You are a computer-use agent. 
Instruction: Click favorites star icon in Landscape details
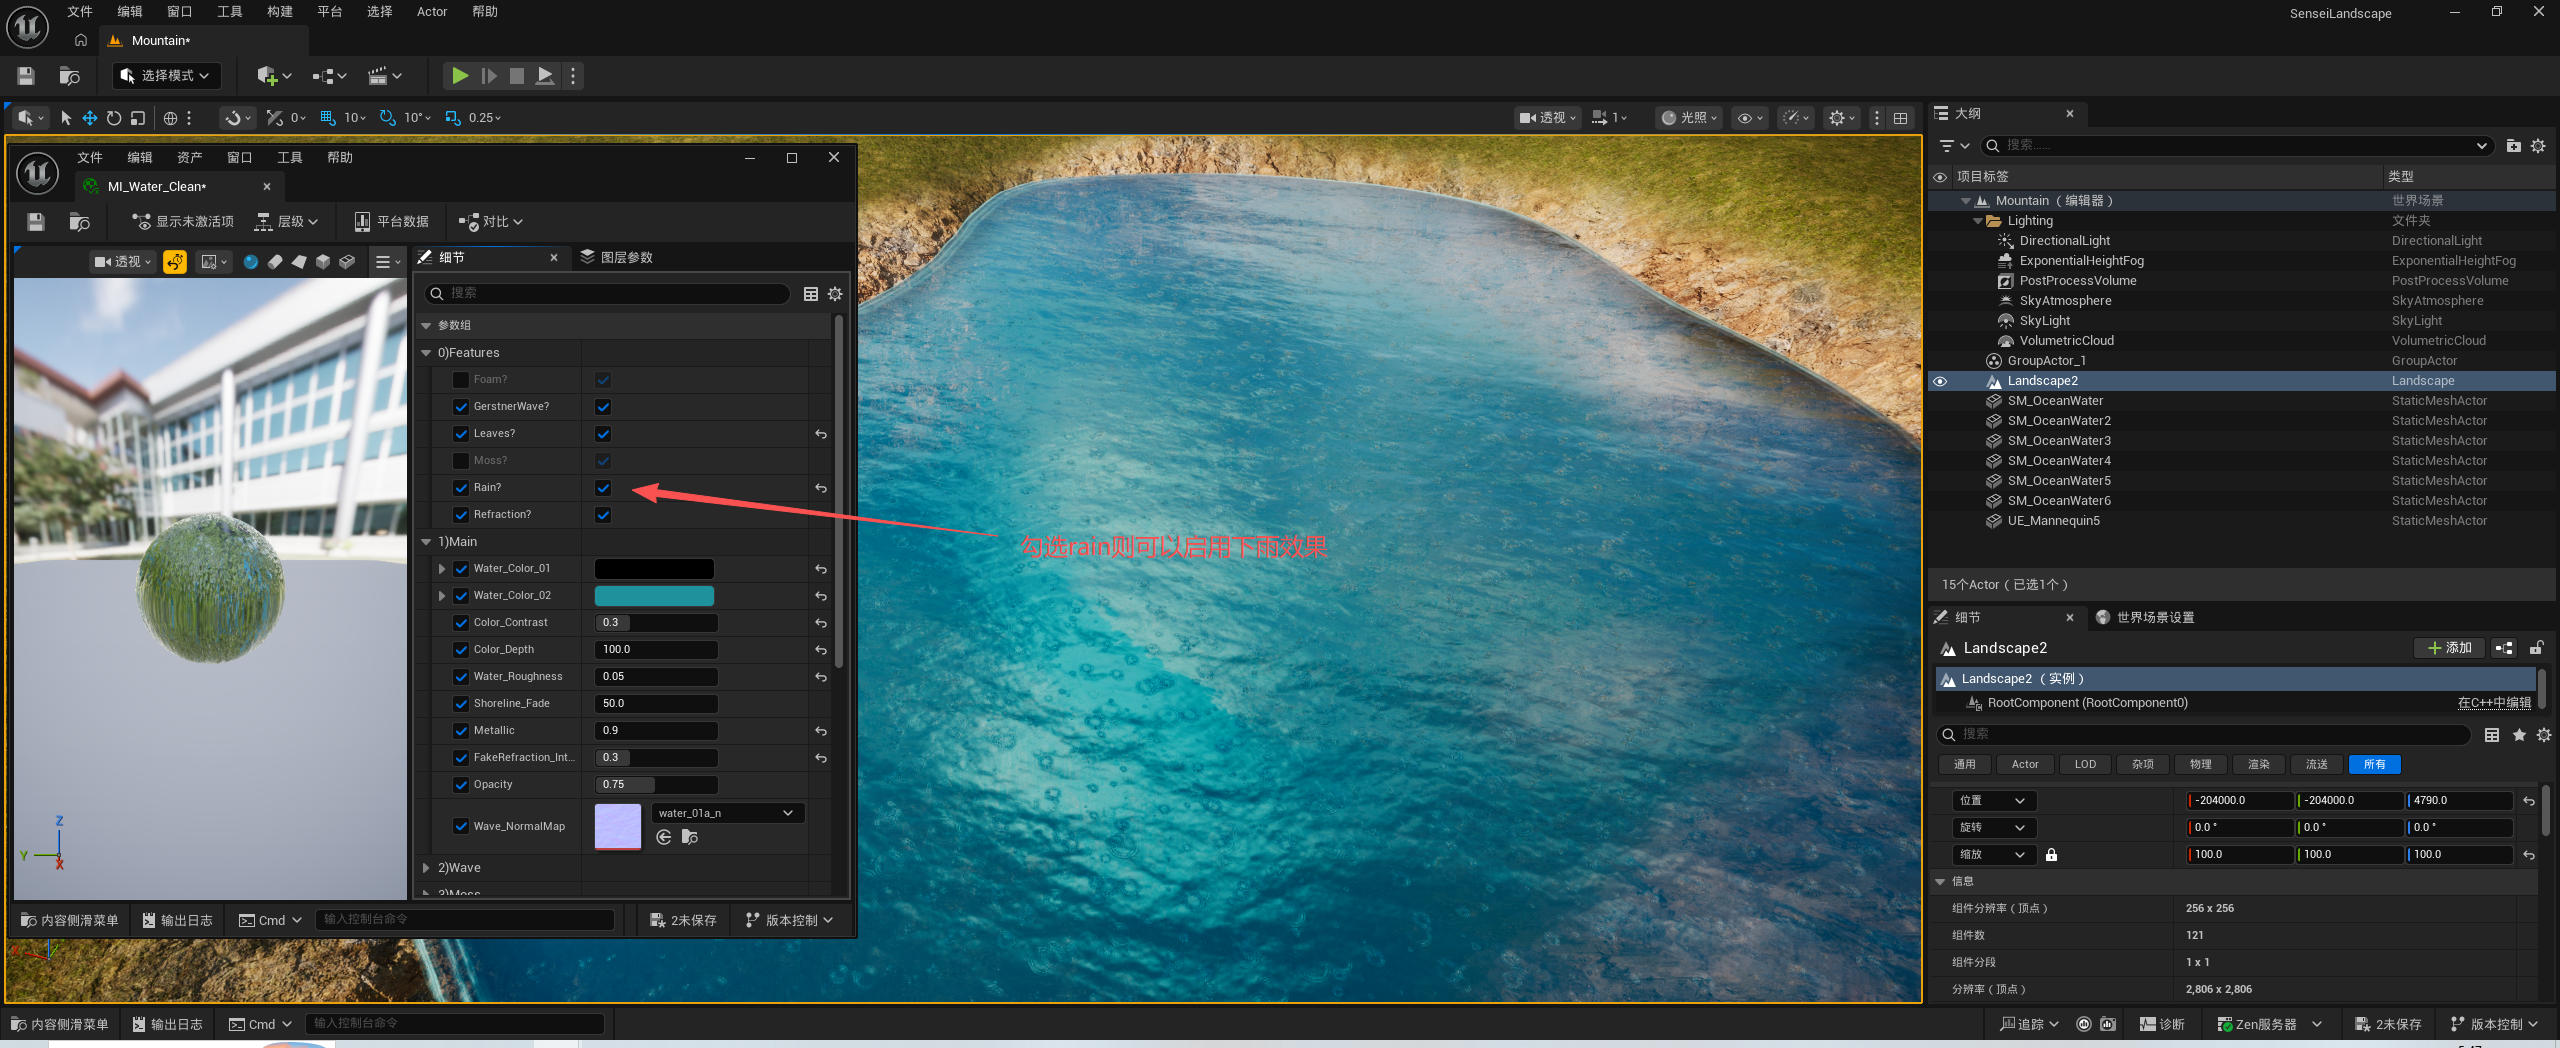(2519, 735)
